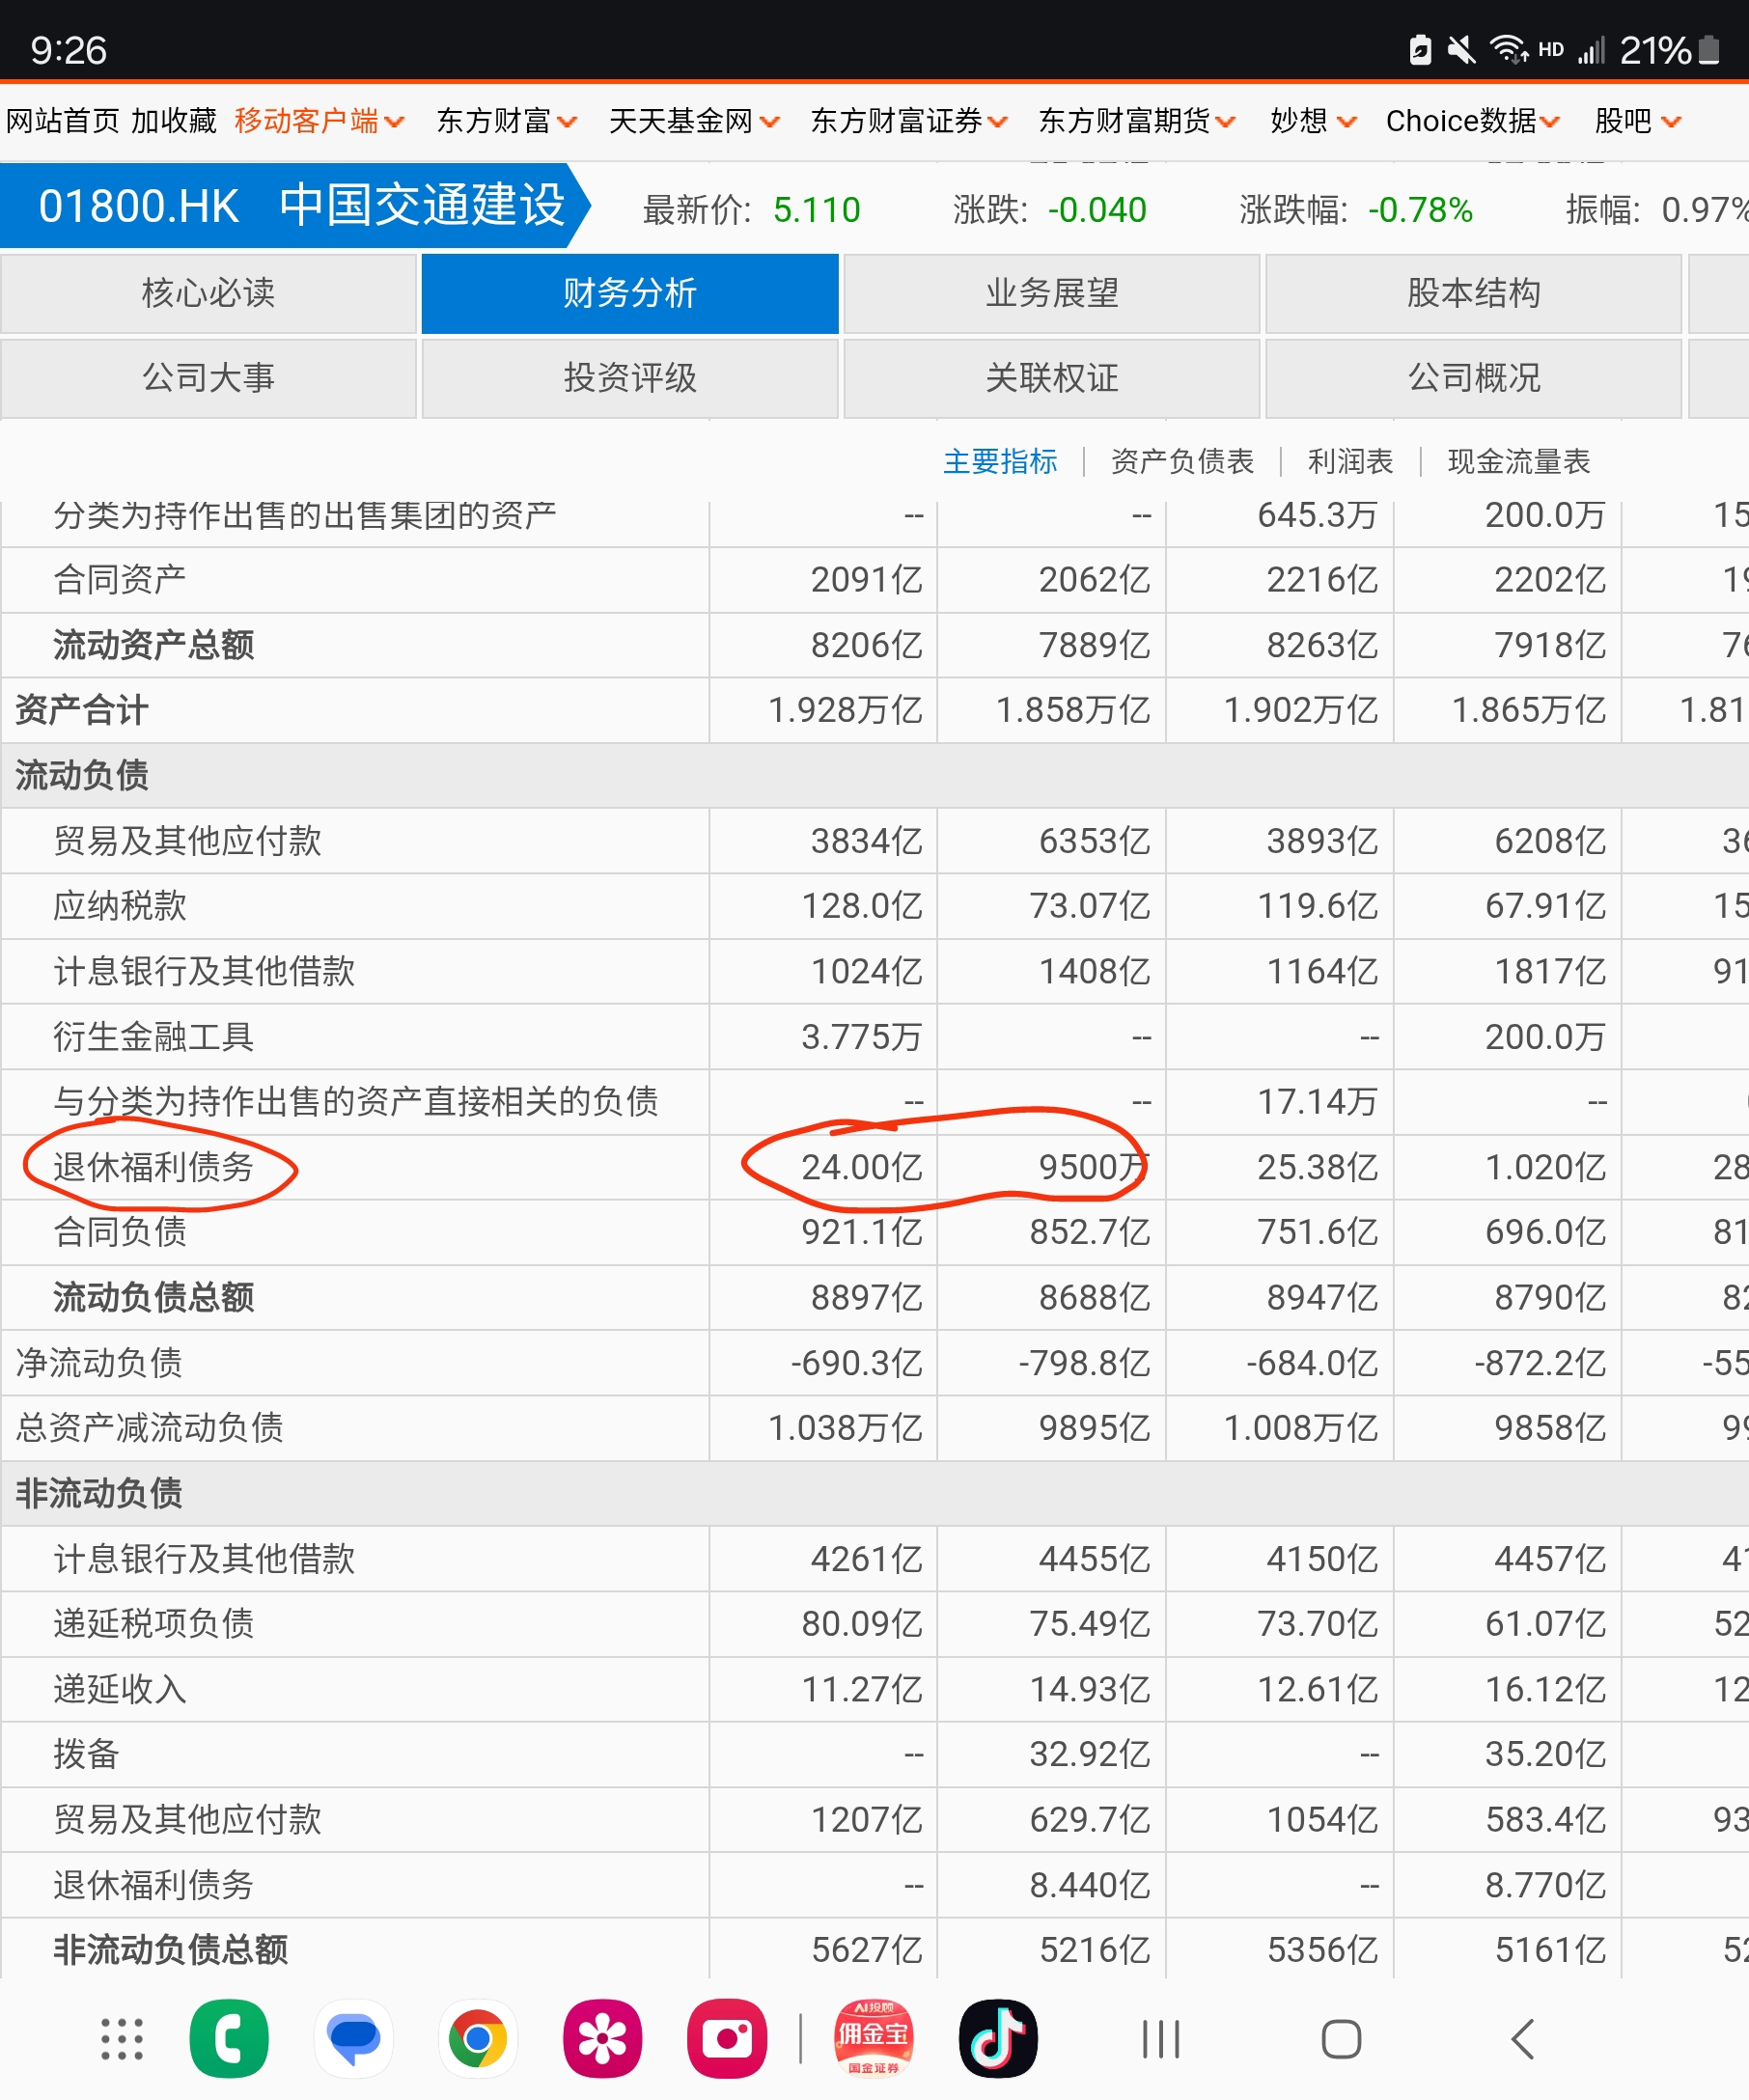Screen dimensions: 1749x2100
Task: Tap the 9500万 退休福利债务 value
Action: (1095, 1167)
